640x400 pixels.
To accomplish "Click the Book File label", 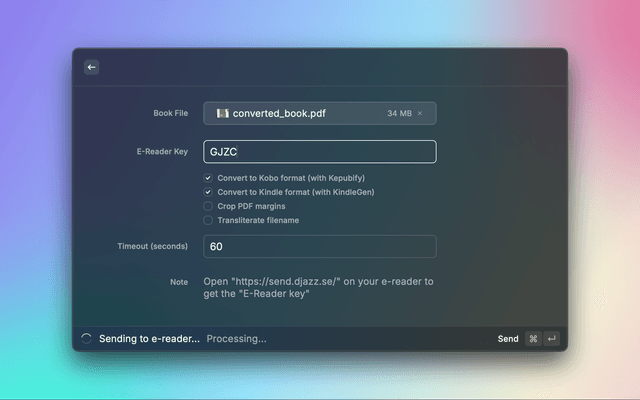I will 170,114.
